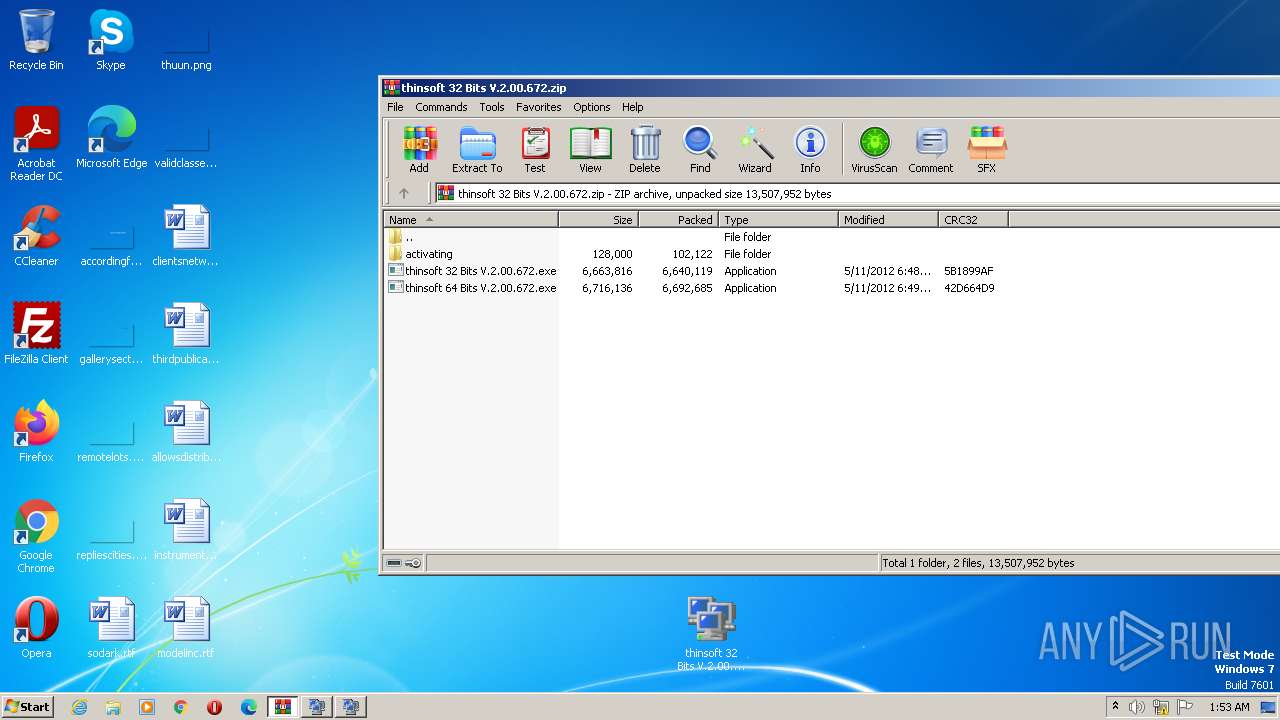Open the Help menu

coord(632,107)
